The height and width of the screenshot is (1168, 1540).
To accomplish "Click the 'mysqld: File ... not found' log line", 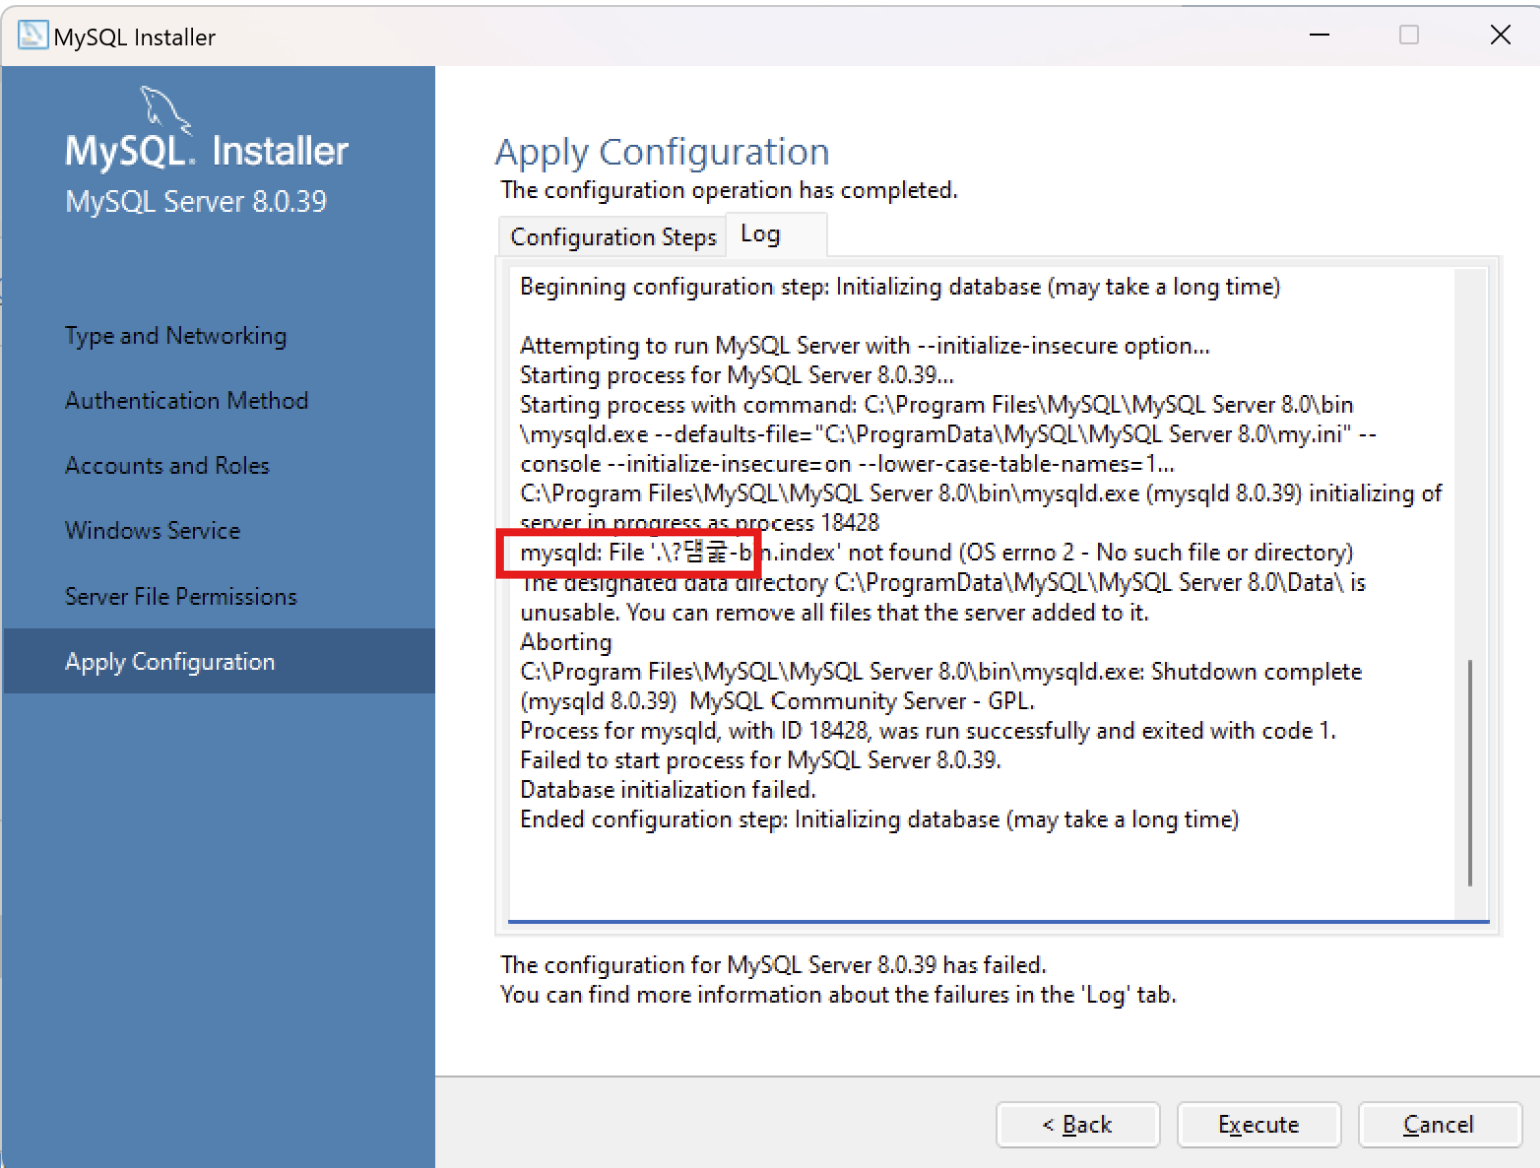I will (936, 553).
